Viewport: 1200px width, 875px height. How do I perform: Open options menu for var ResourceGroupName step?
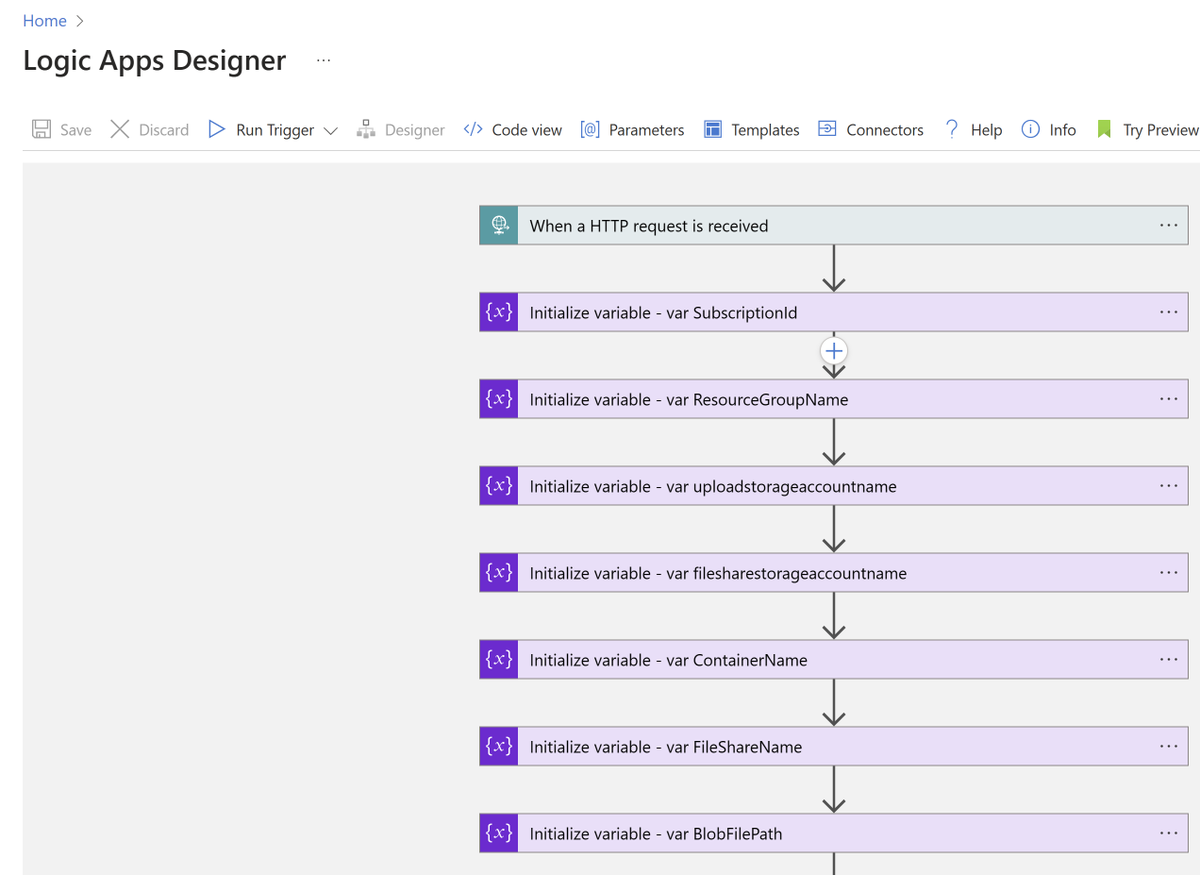pyautogui.click(x=1168, y=399)
